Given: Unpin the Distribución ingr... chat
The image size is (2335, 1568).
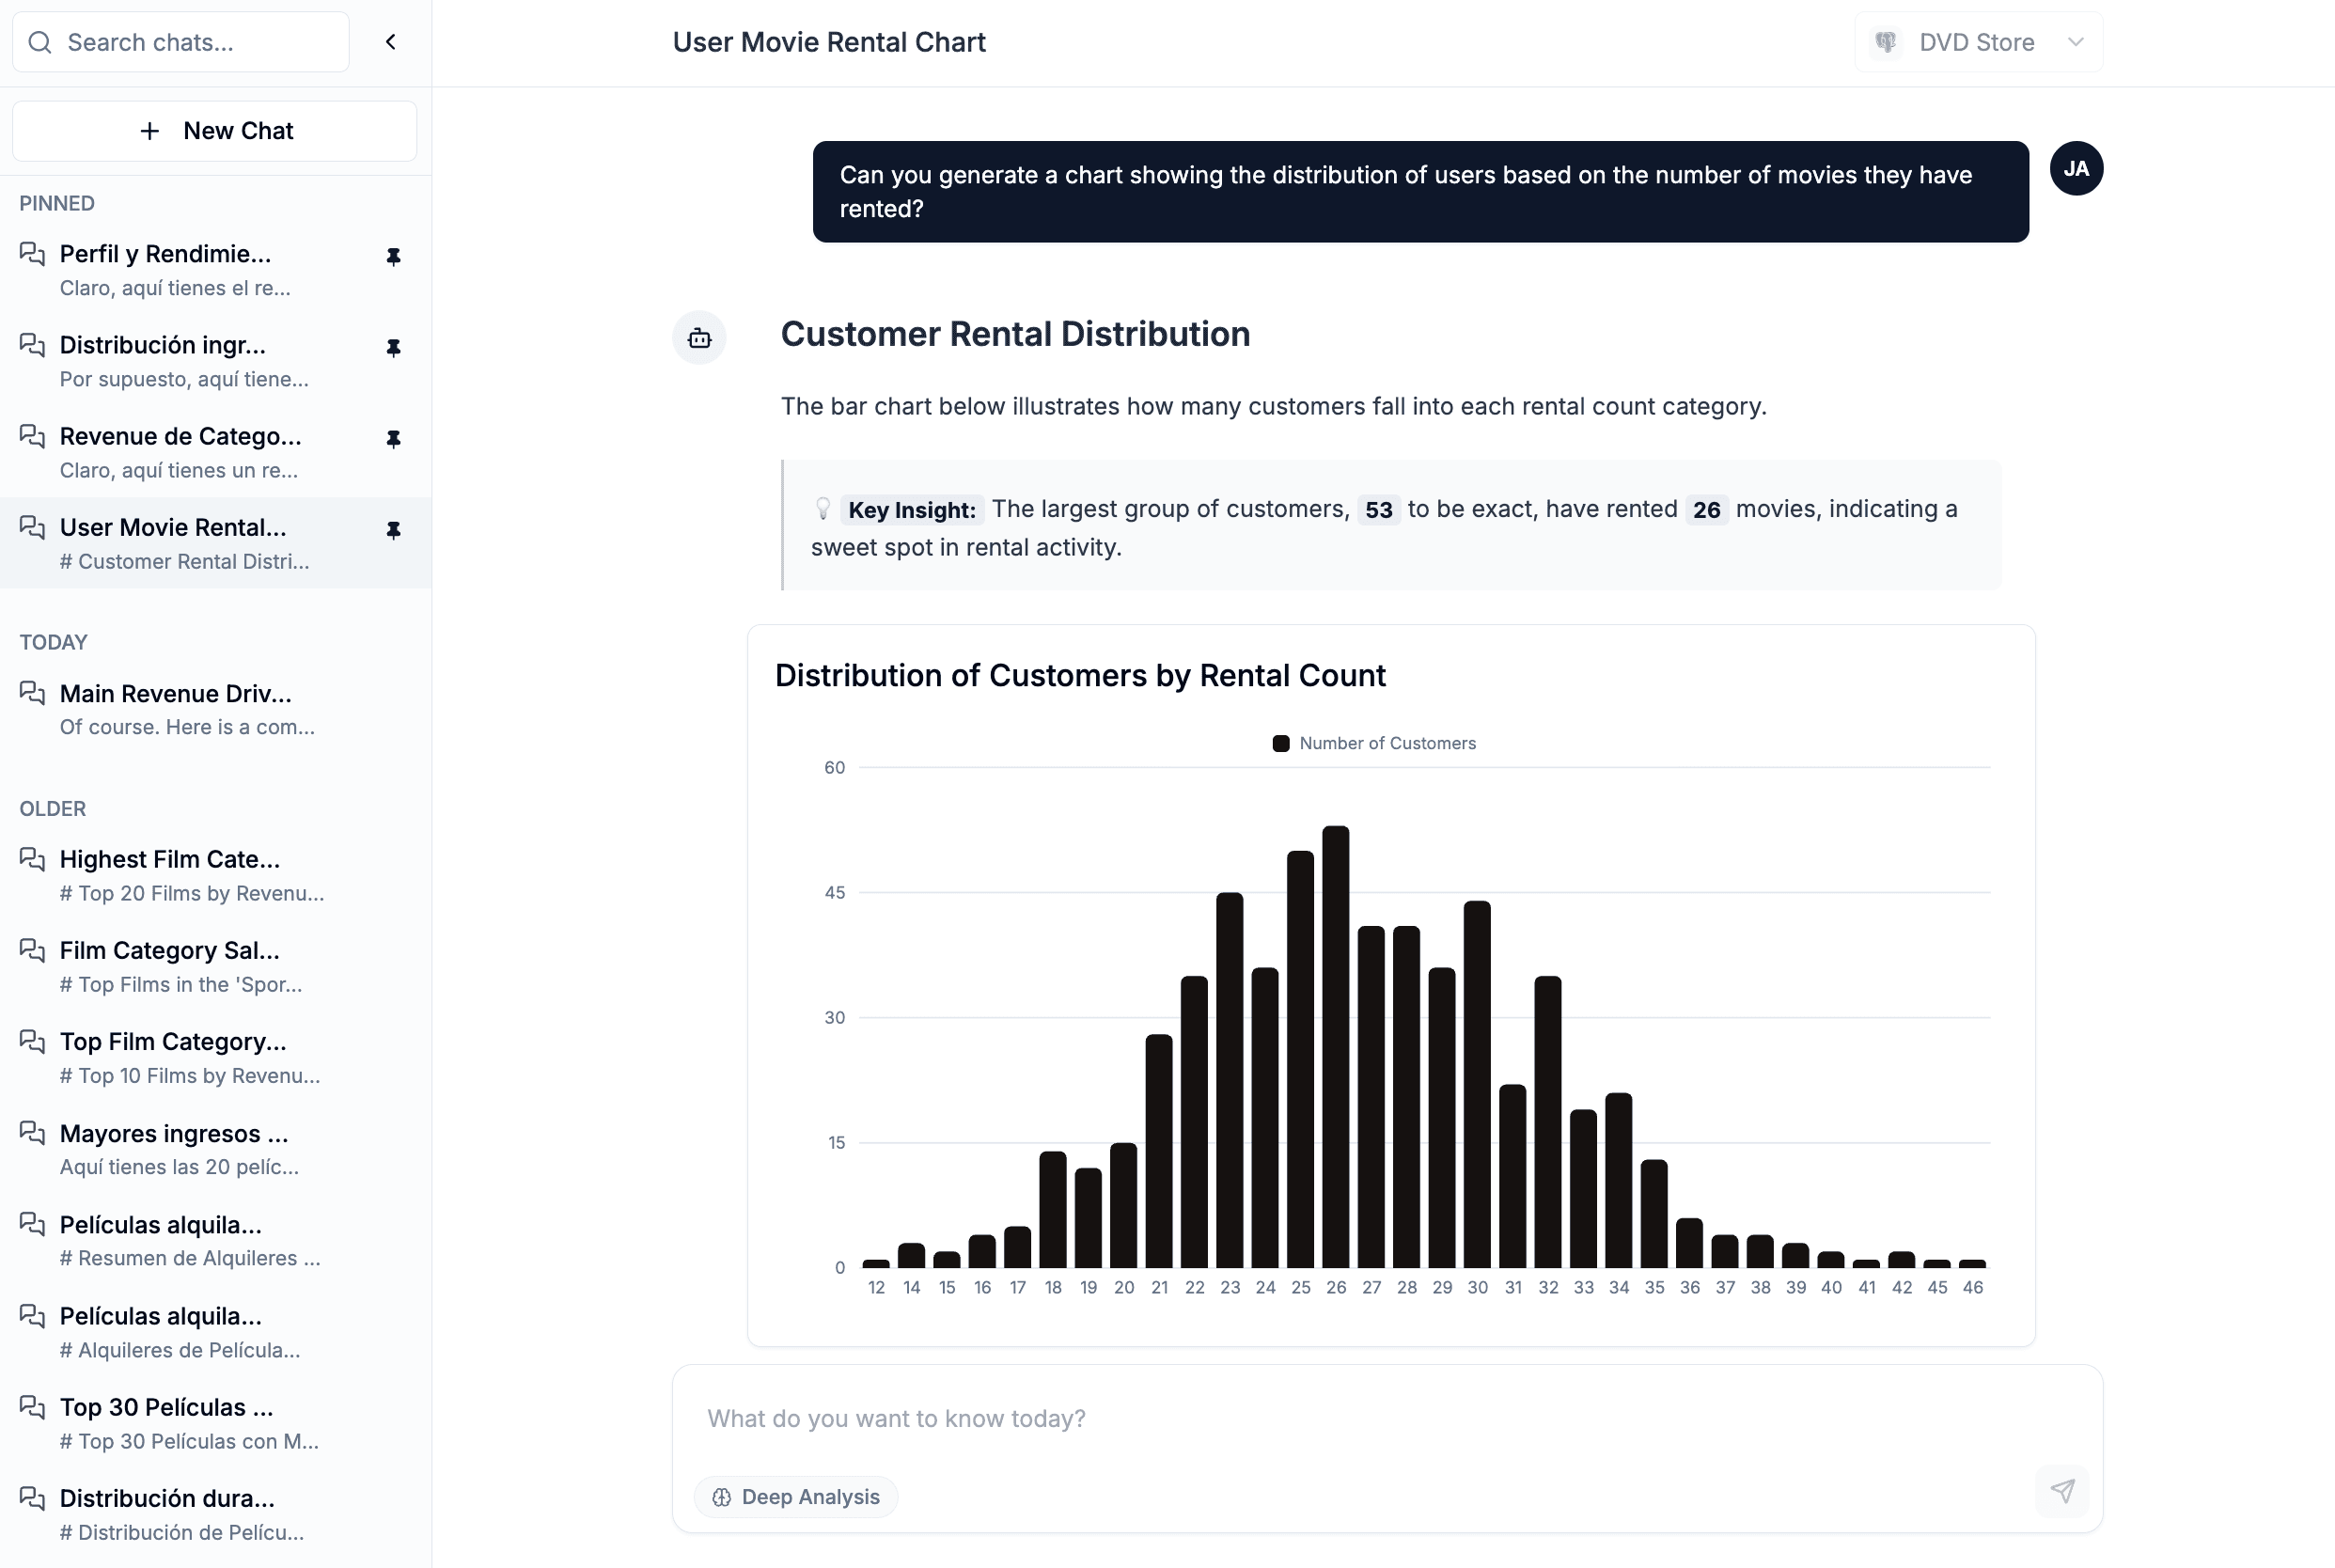Looking at the screenshot, I should tap(393, 348).
